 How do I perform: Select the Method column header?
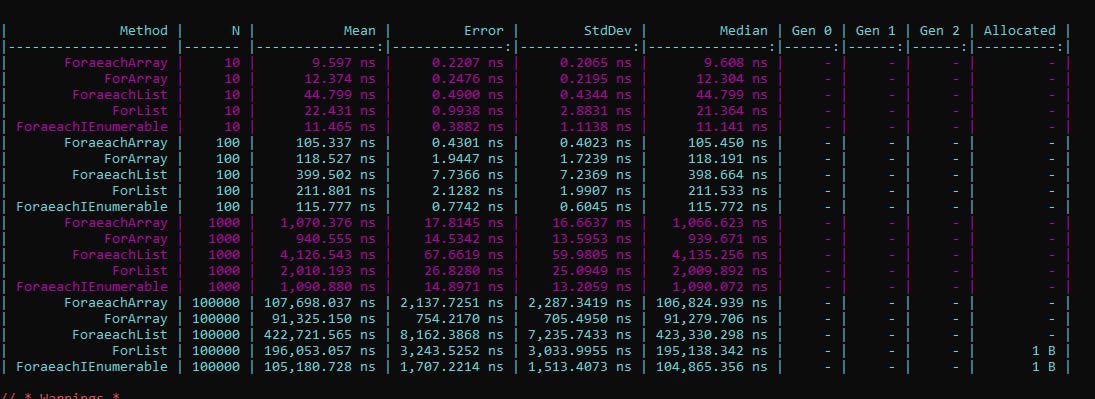point(144,31)
